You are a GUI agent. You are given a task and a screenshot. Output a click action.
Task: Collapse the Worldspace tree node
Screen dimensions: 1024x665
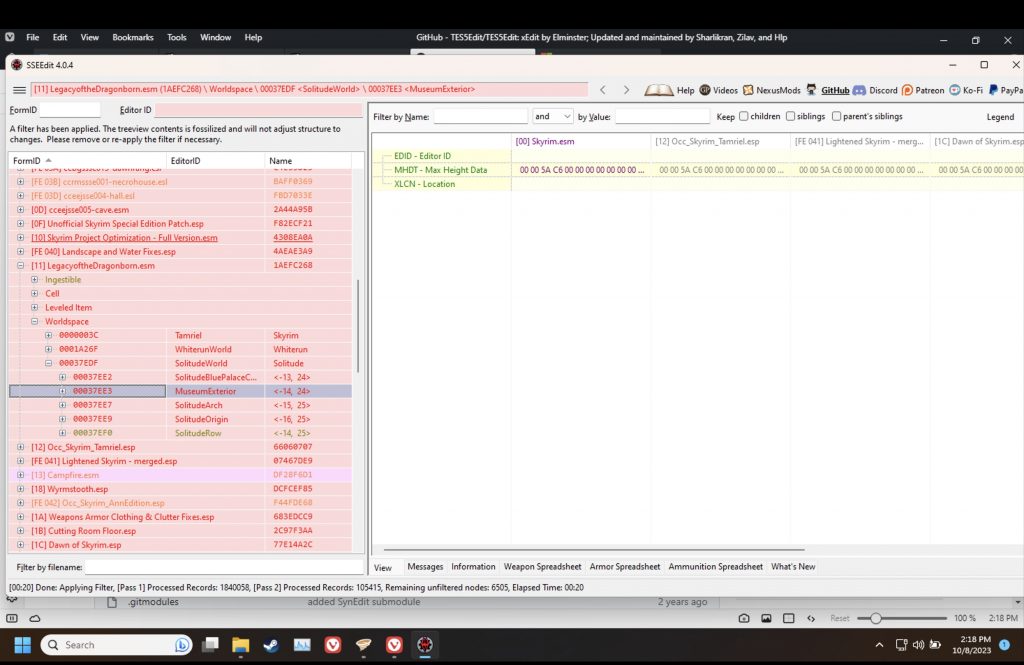(x=35, y=322)
